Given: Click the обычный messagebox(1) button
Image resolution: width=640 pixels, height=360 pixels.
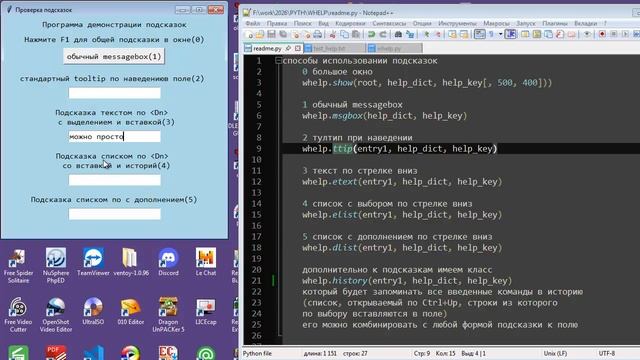Looking at the screenshot, I should point(114,56).
